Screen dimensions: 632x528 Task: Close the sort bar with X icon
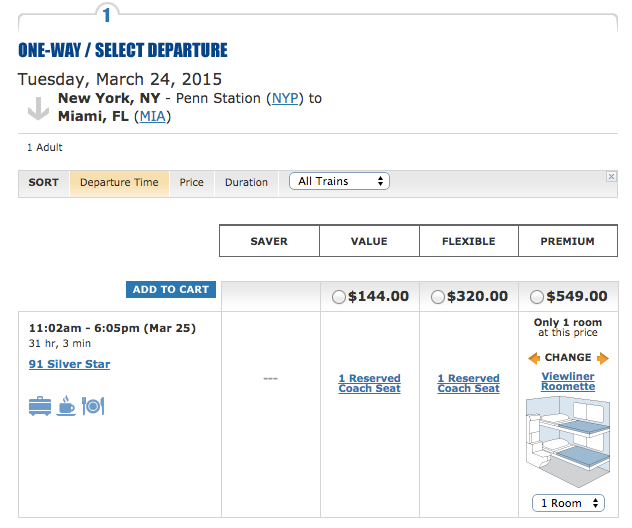[611, 177]
